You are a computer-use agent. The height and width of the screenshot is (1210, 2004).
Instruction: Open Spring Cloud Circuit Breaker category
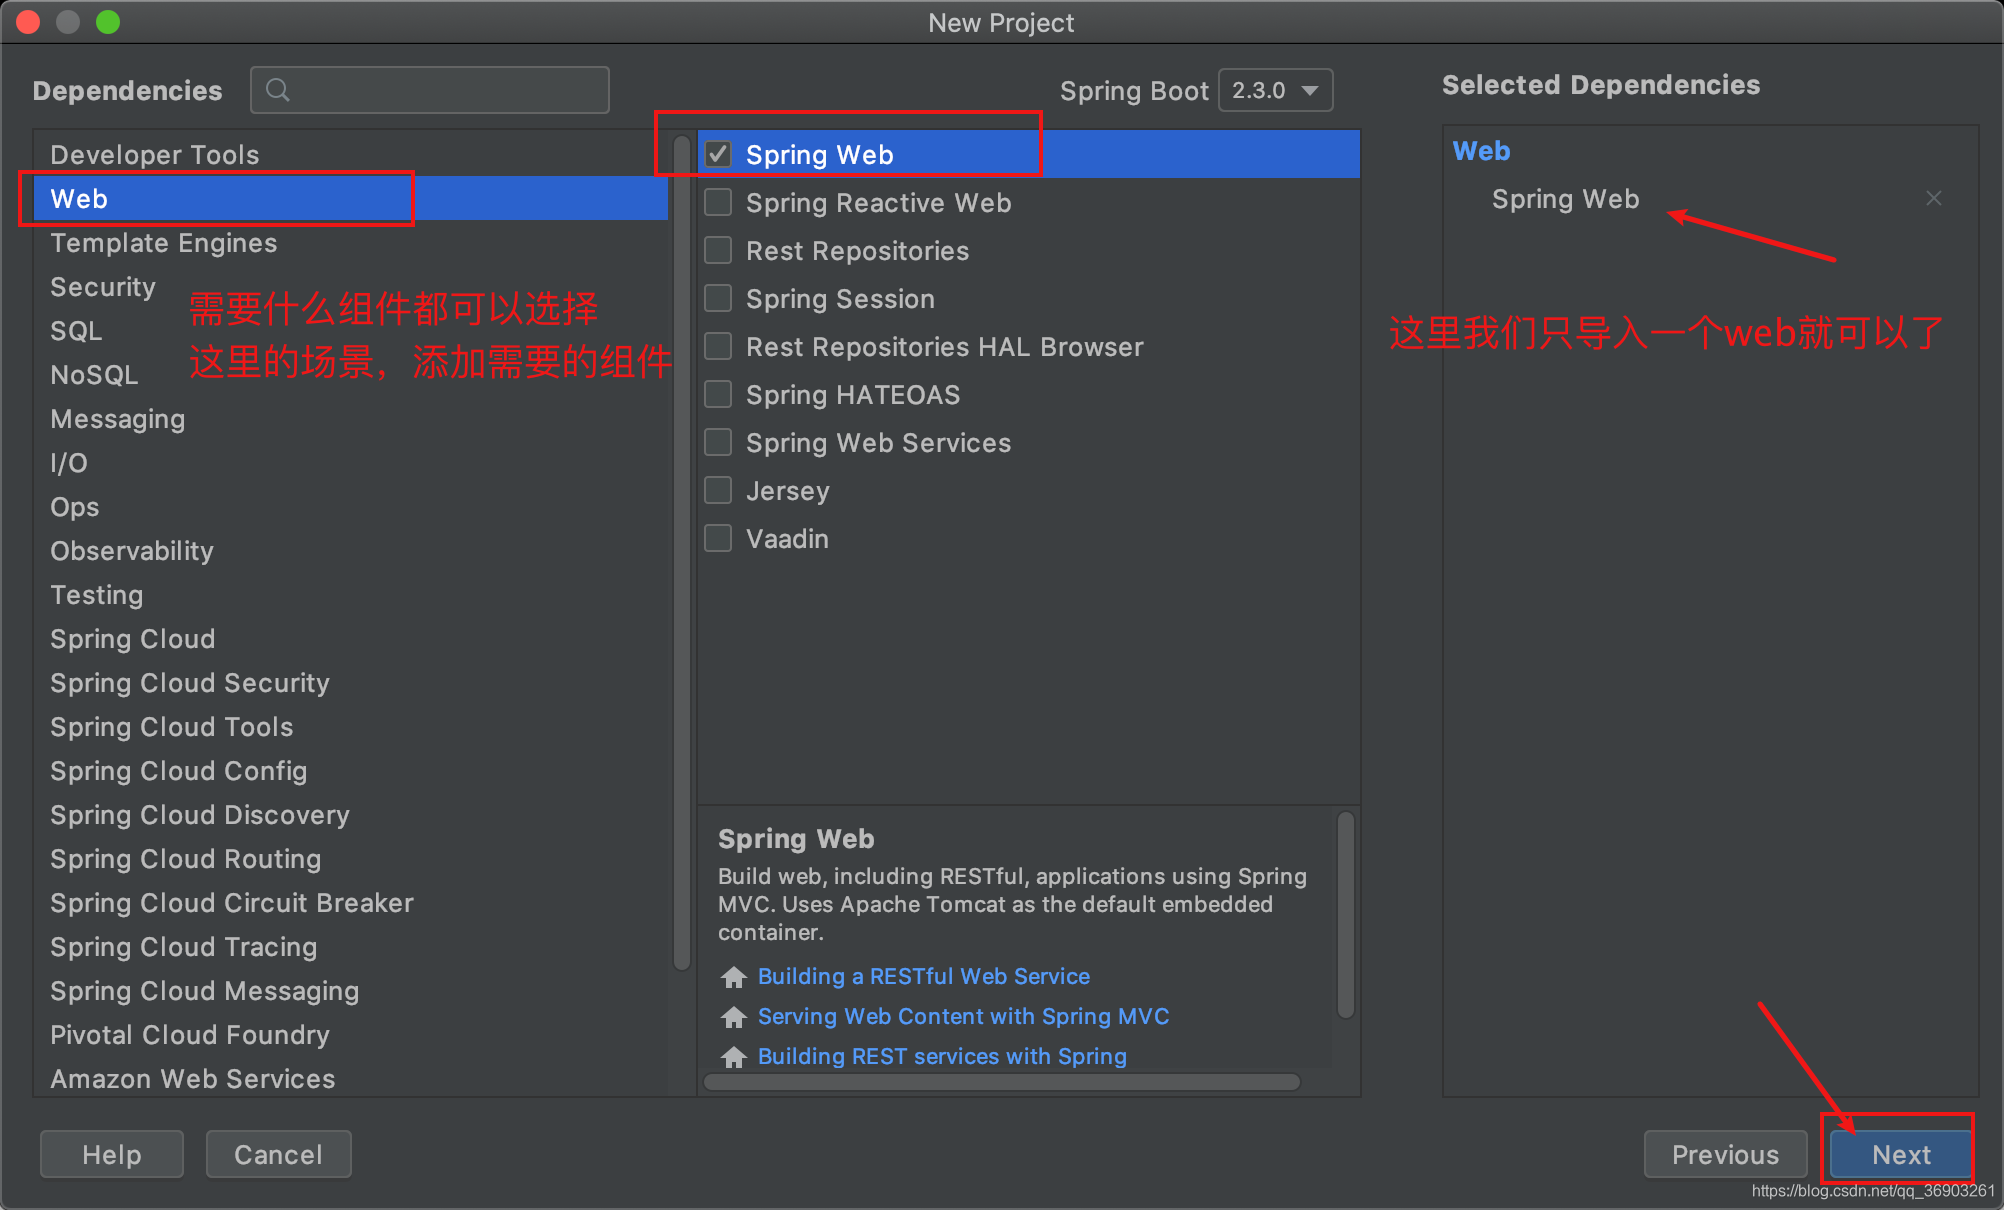coord(351,902)
